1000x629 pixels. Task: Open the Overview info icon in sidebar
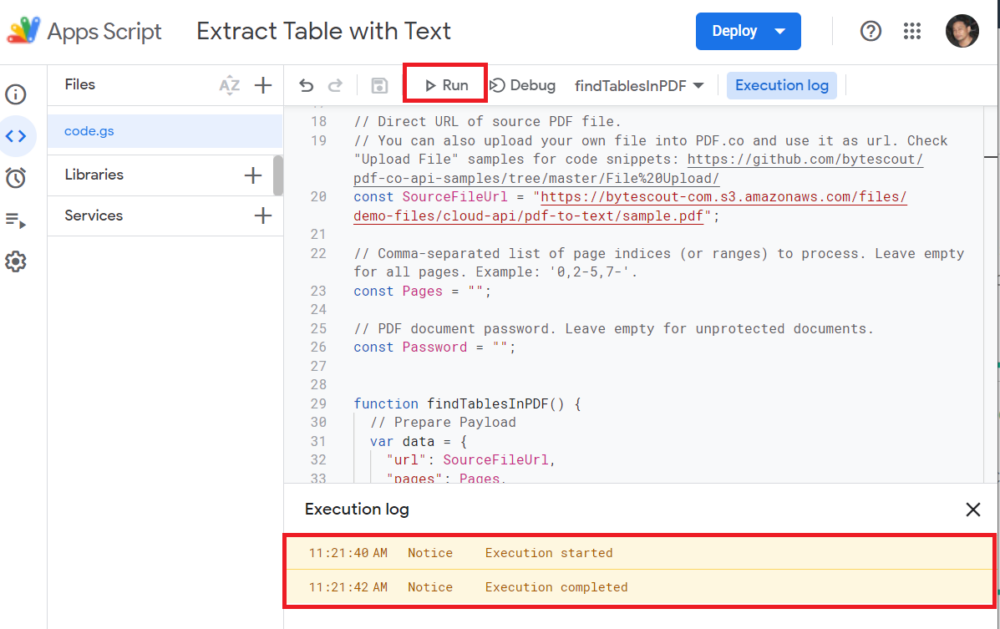(16, 94)
